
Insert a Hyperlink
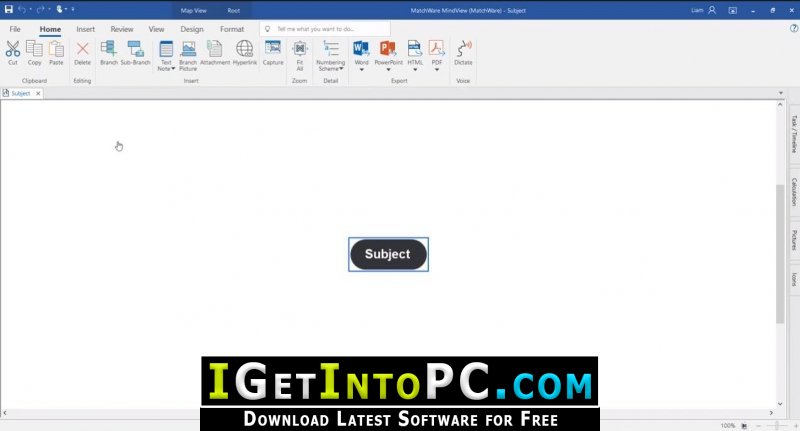pos(244,49)
